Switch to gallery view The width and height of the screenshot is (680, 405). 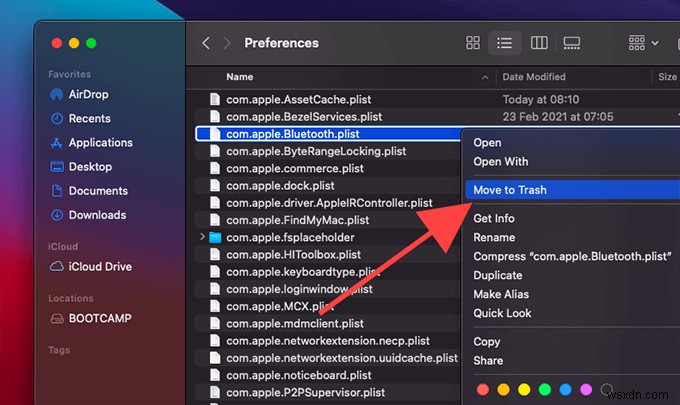coord(572,42)
